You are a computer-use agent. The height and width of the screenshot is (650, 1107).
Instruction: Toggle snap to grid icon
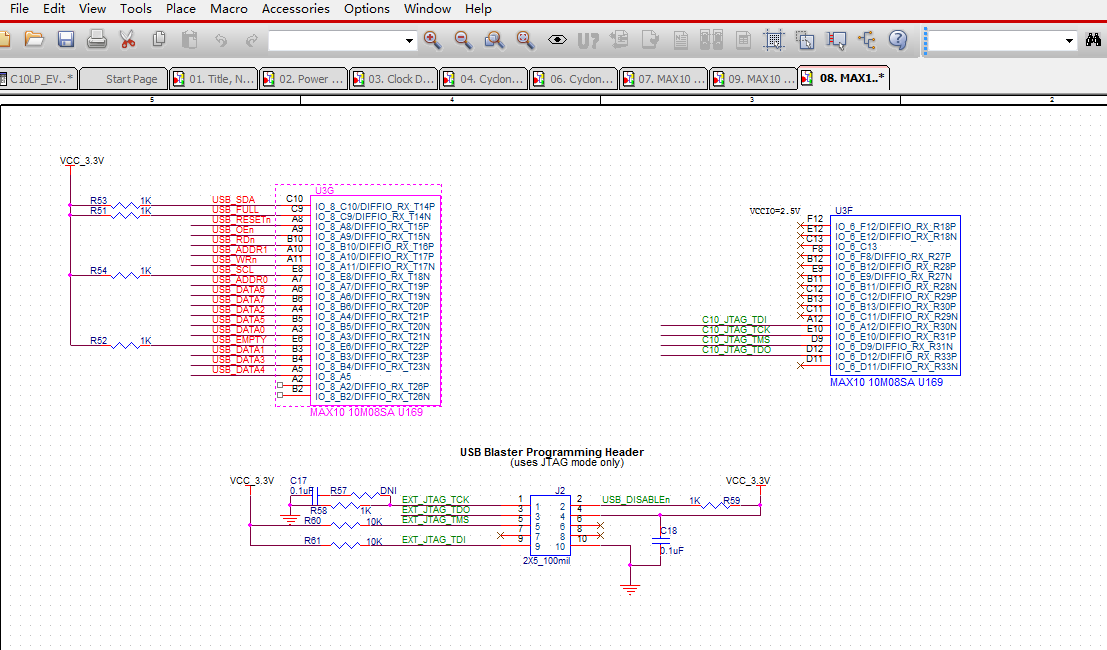click(774, 40)
